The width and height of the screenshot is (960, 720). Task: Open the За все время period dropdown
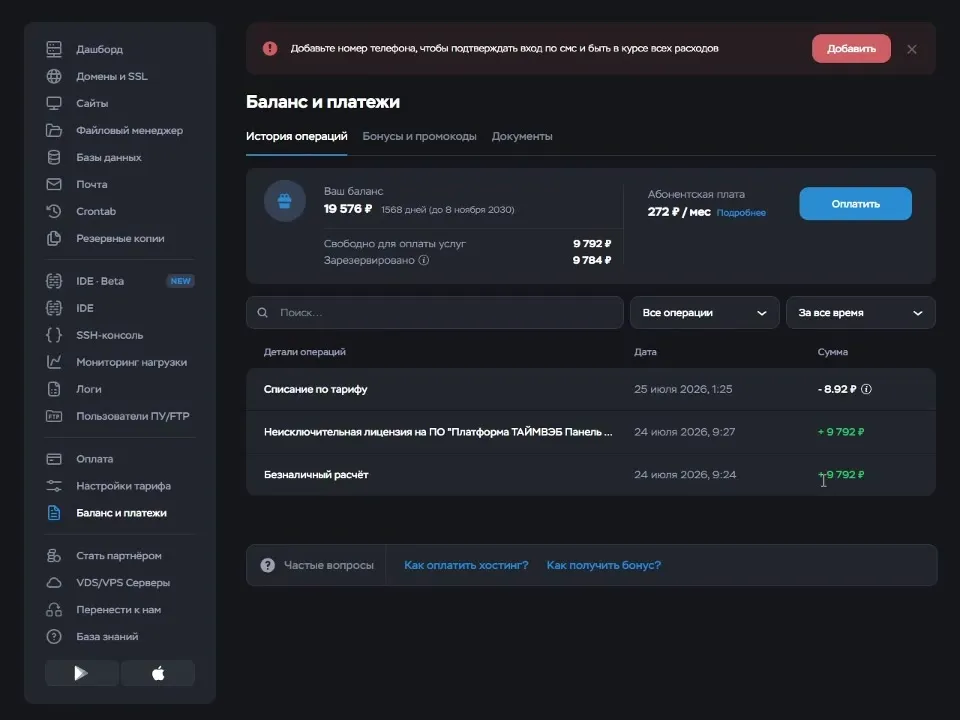coord(860,313)
